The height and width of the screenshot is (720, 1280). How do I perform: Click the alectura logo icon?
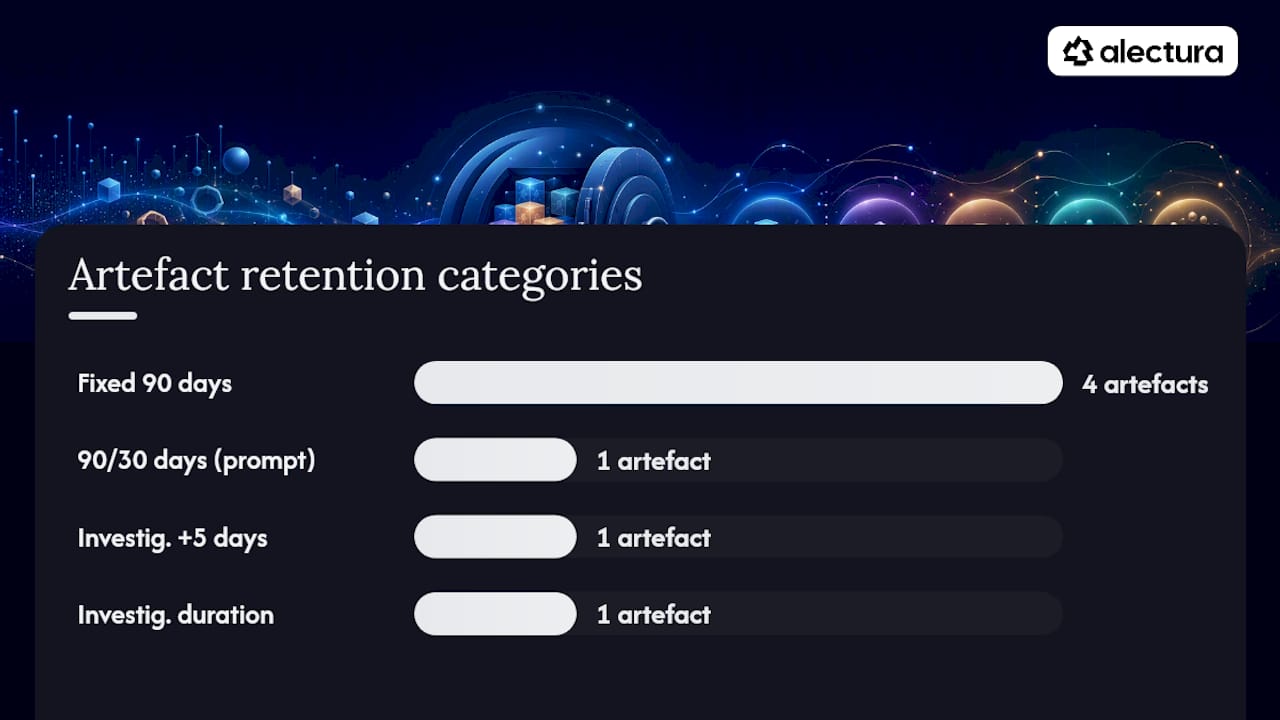click(x=1077, y=51)
